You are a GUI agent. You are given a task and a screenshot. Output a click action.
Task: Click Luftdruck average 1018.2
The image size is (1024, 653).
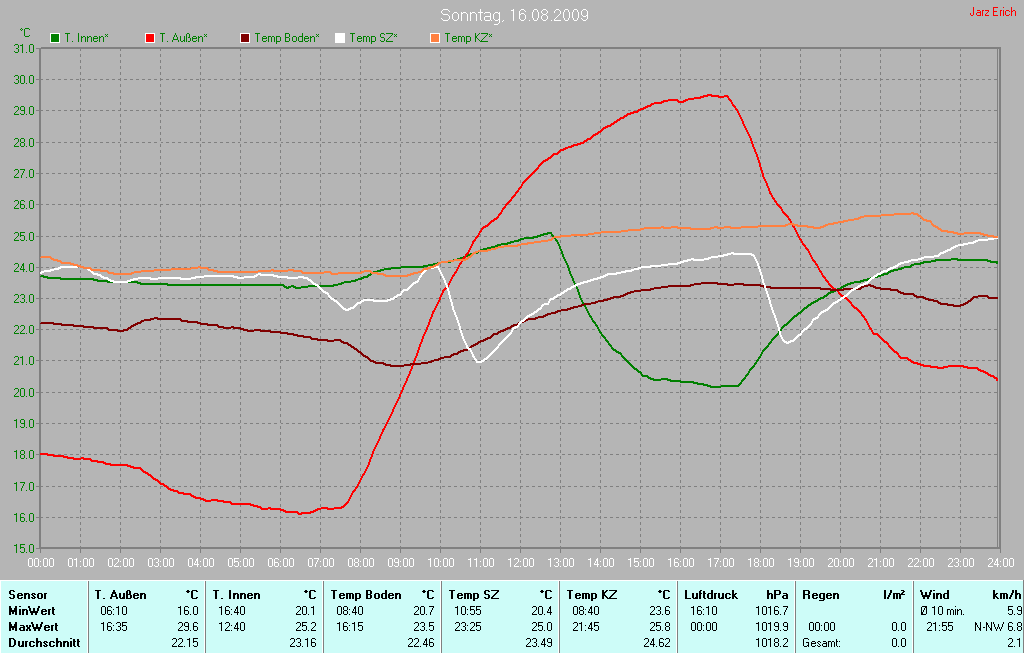coord(773,643)
